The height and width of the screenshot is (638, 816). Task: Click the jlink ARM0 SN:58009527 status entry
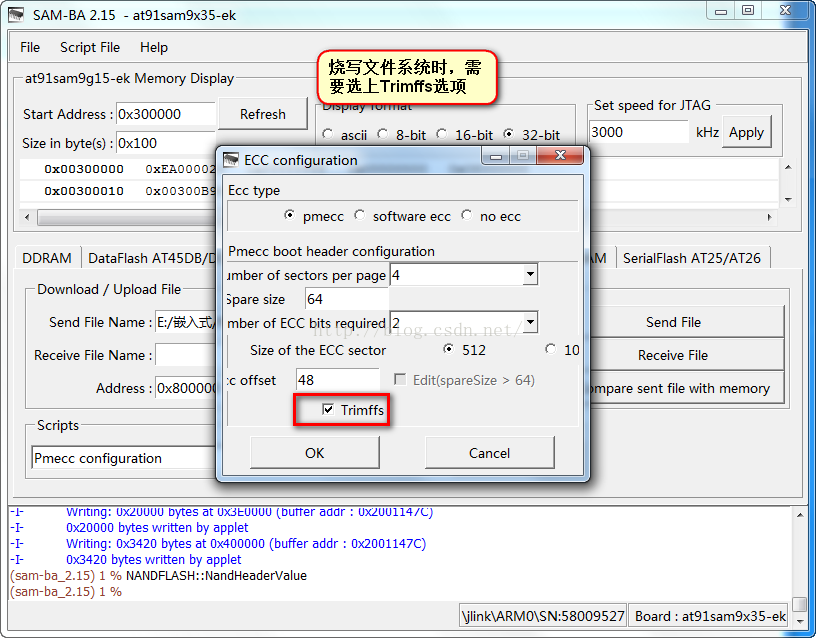tap(543, 616)
